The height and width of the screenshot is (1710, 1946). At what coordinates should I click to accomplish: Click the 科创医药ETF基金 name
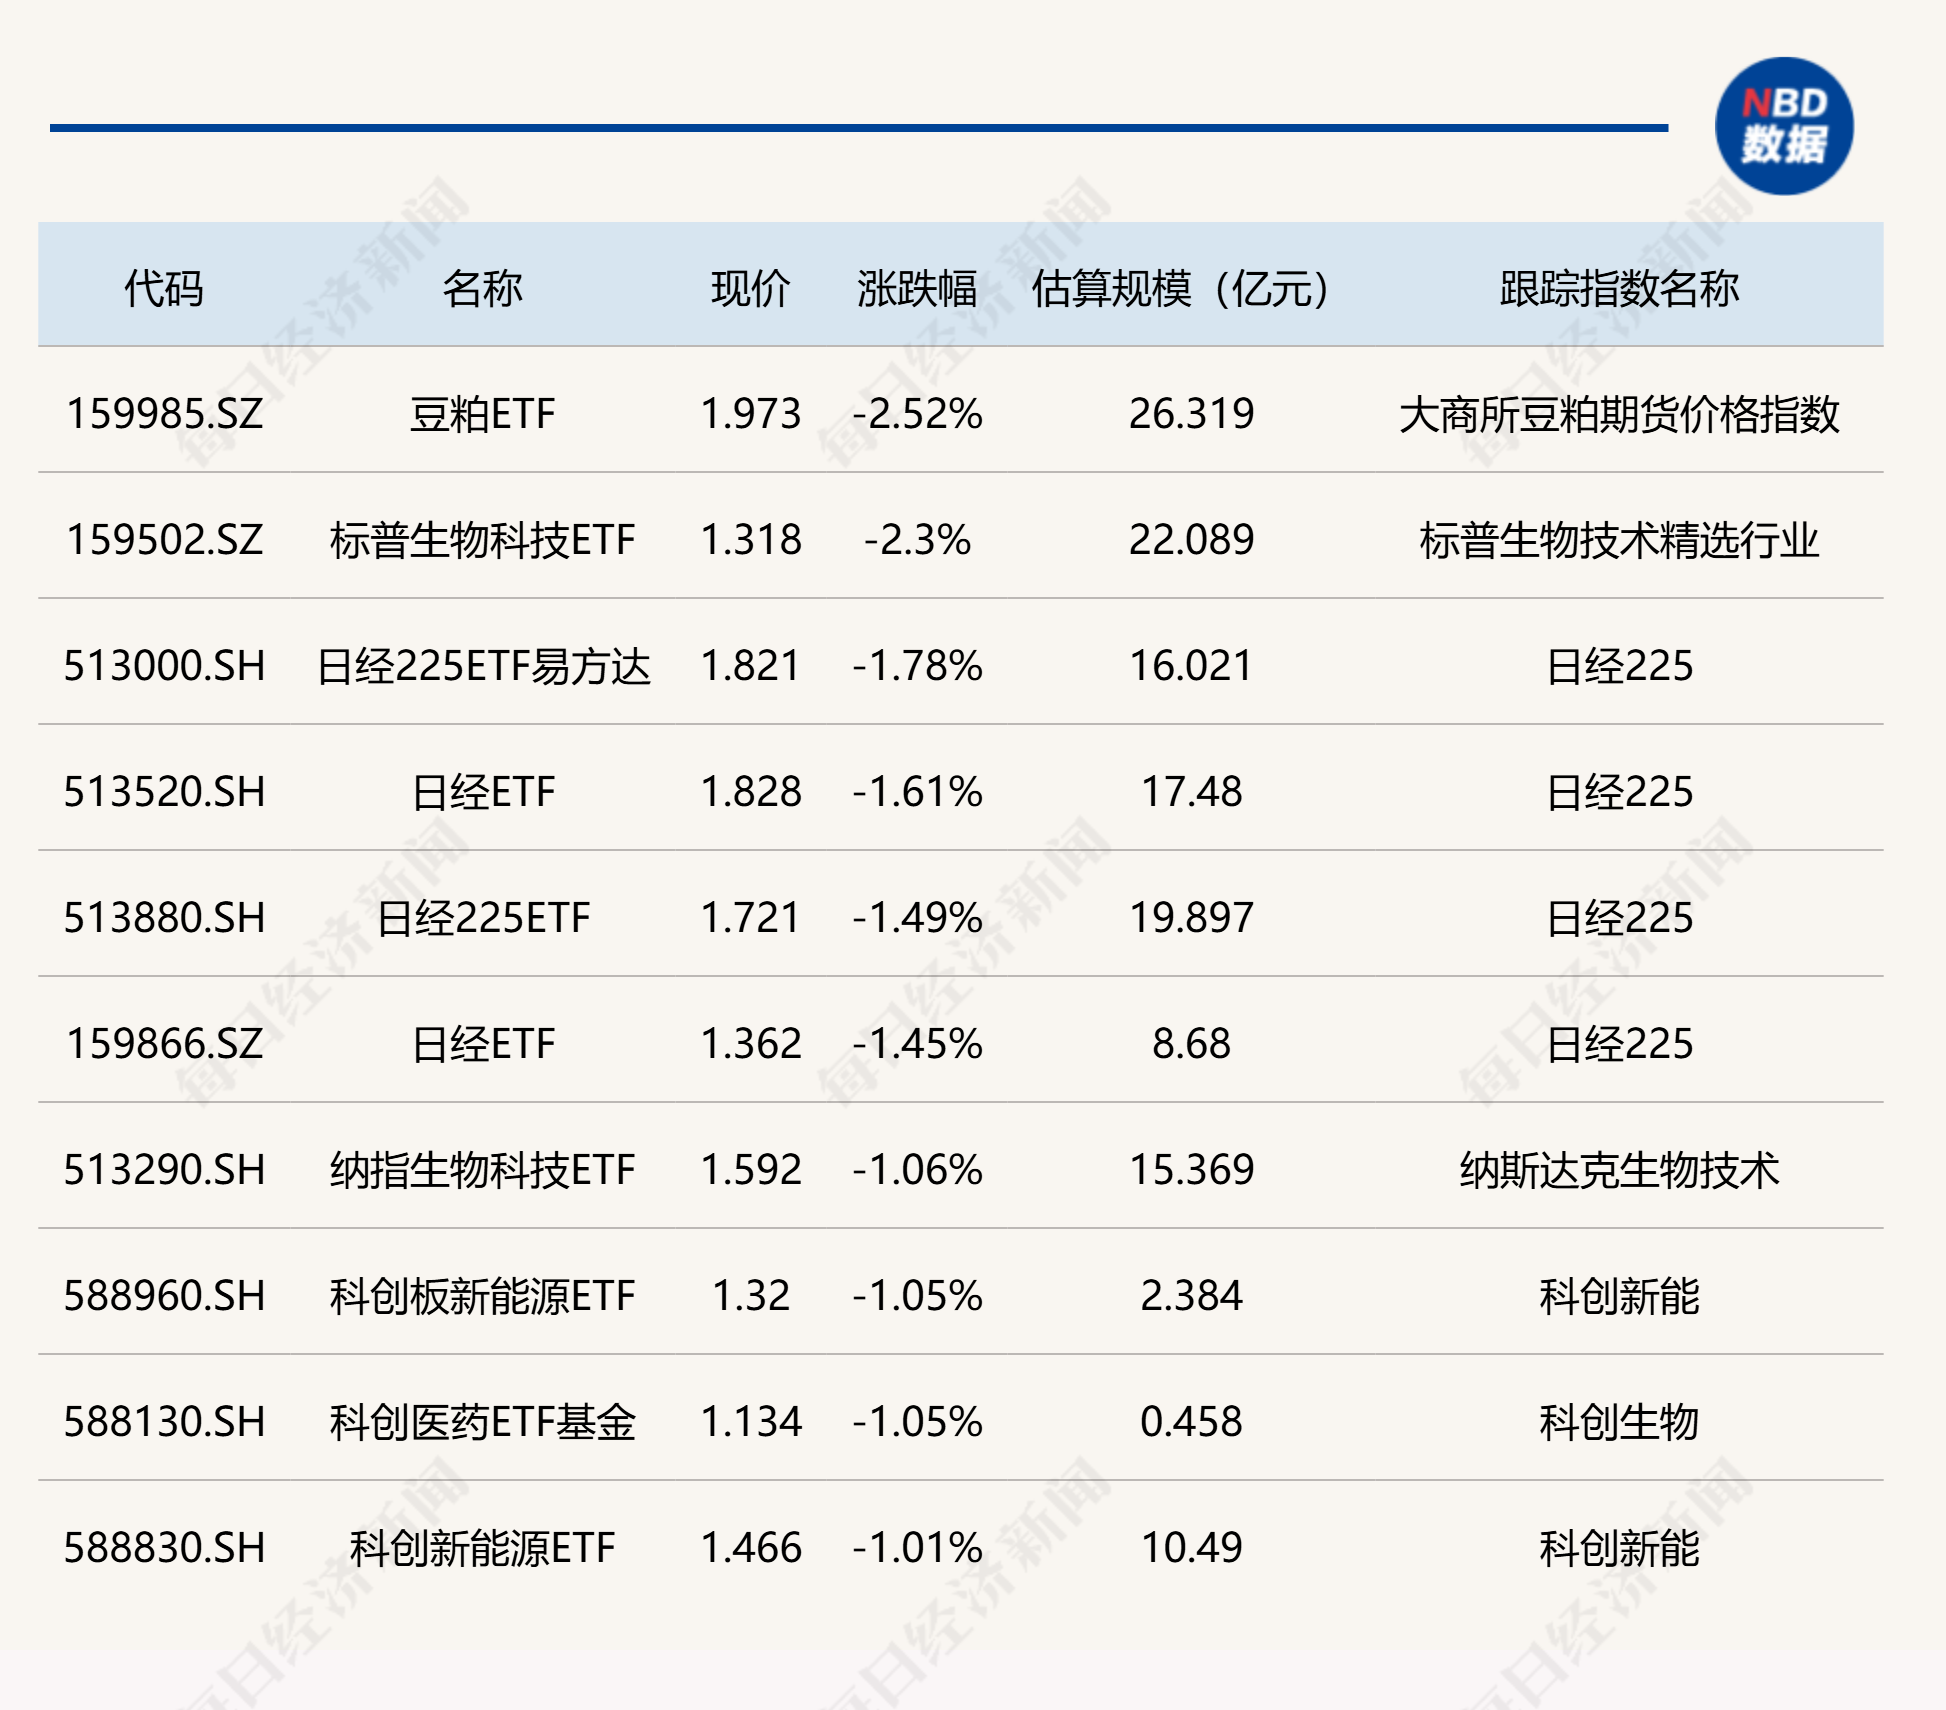coord(482,1422)
